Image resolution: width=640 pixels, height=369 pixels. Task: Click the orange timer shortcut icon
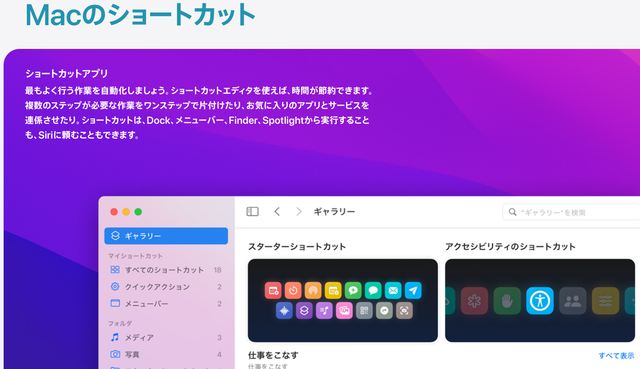293,291
